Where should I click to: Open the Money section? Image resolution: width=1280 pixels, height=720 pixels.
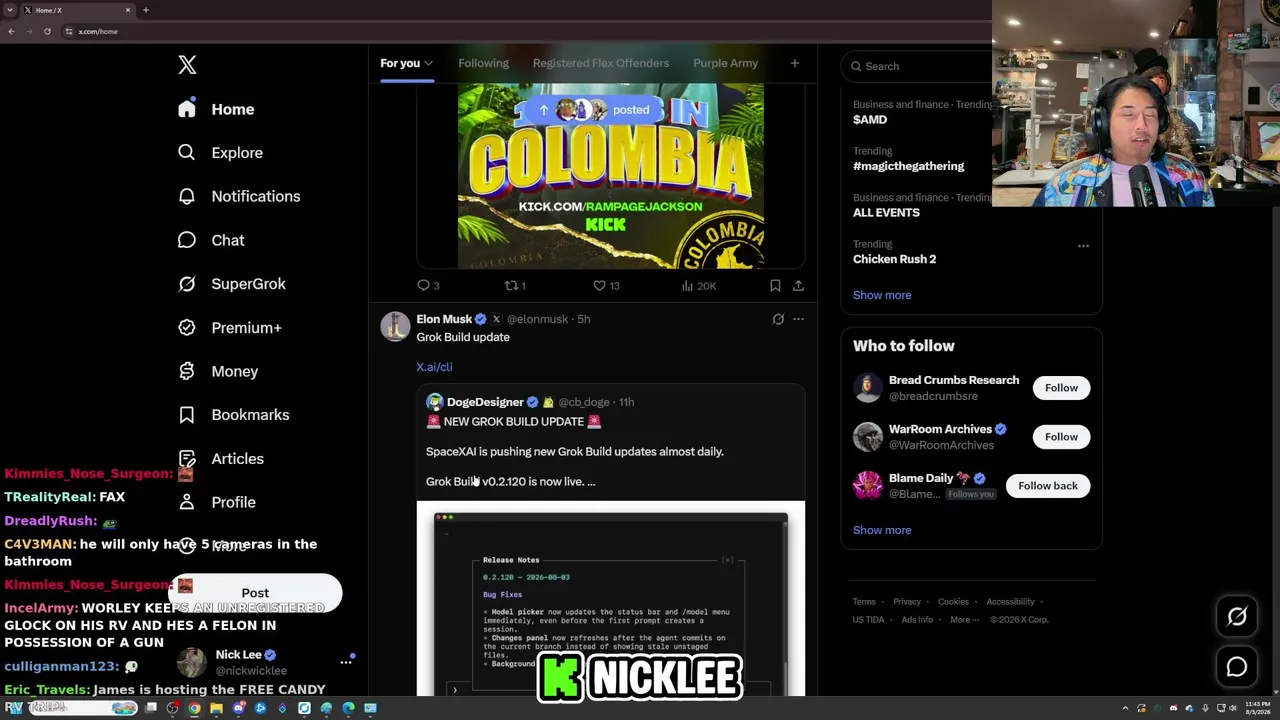pyautogui.click(x=218, y=371)
